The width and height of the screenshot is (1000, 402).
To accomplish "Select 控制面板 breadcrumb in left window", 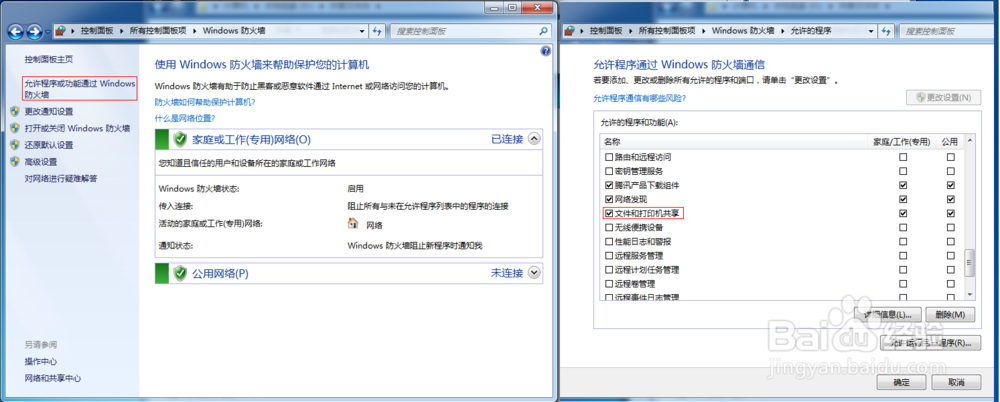I will coord(99,31).
